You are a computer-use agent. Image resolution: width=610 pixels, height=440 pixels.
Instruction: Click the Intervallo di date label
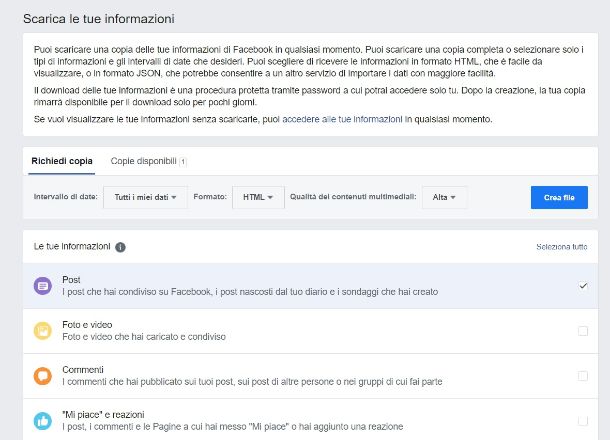(65, 197)
